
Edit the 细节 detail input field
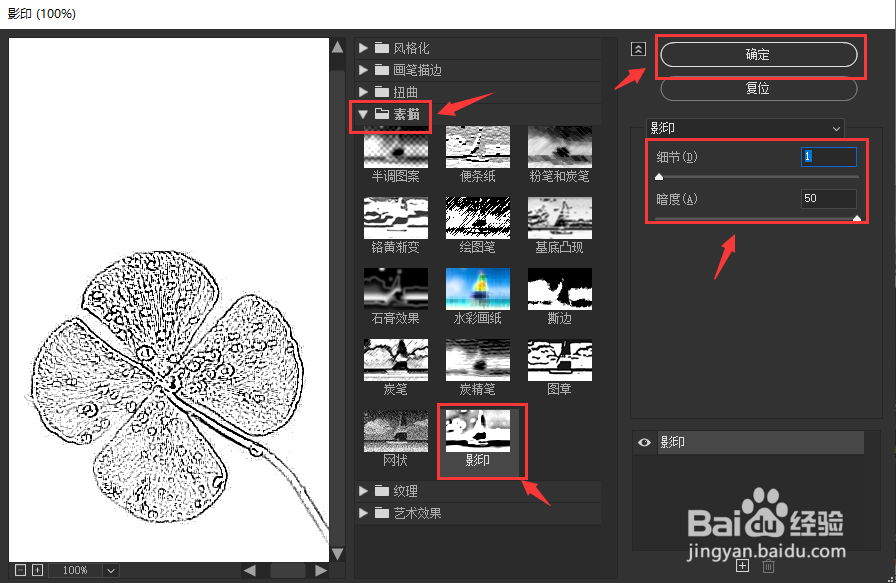pos(828,157)
